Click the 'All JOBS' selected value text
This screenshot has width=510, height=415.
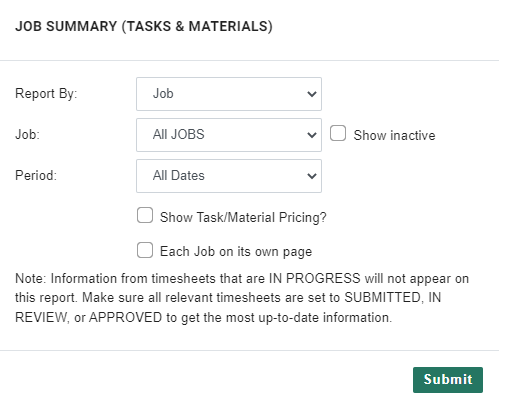179,134
